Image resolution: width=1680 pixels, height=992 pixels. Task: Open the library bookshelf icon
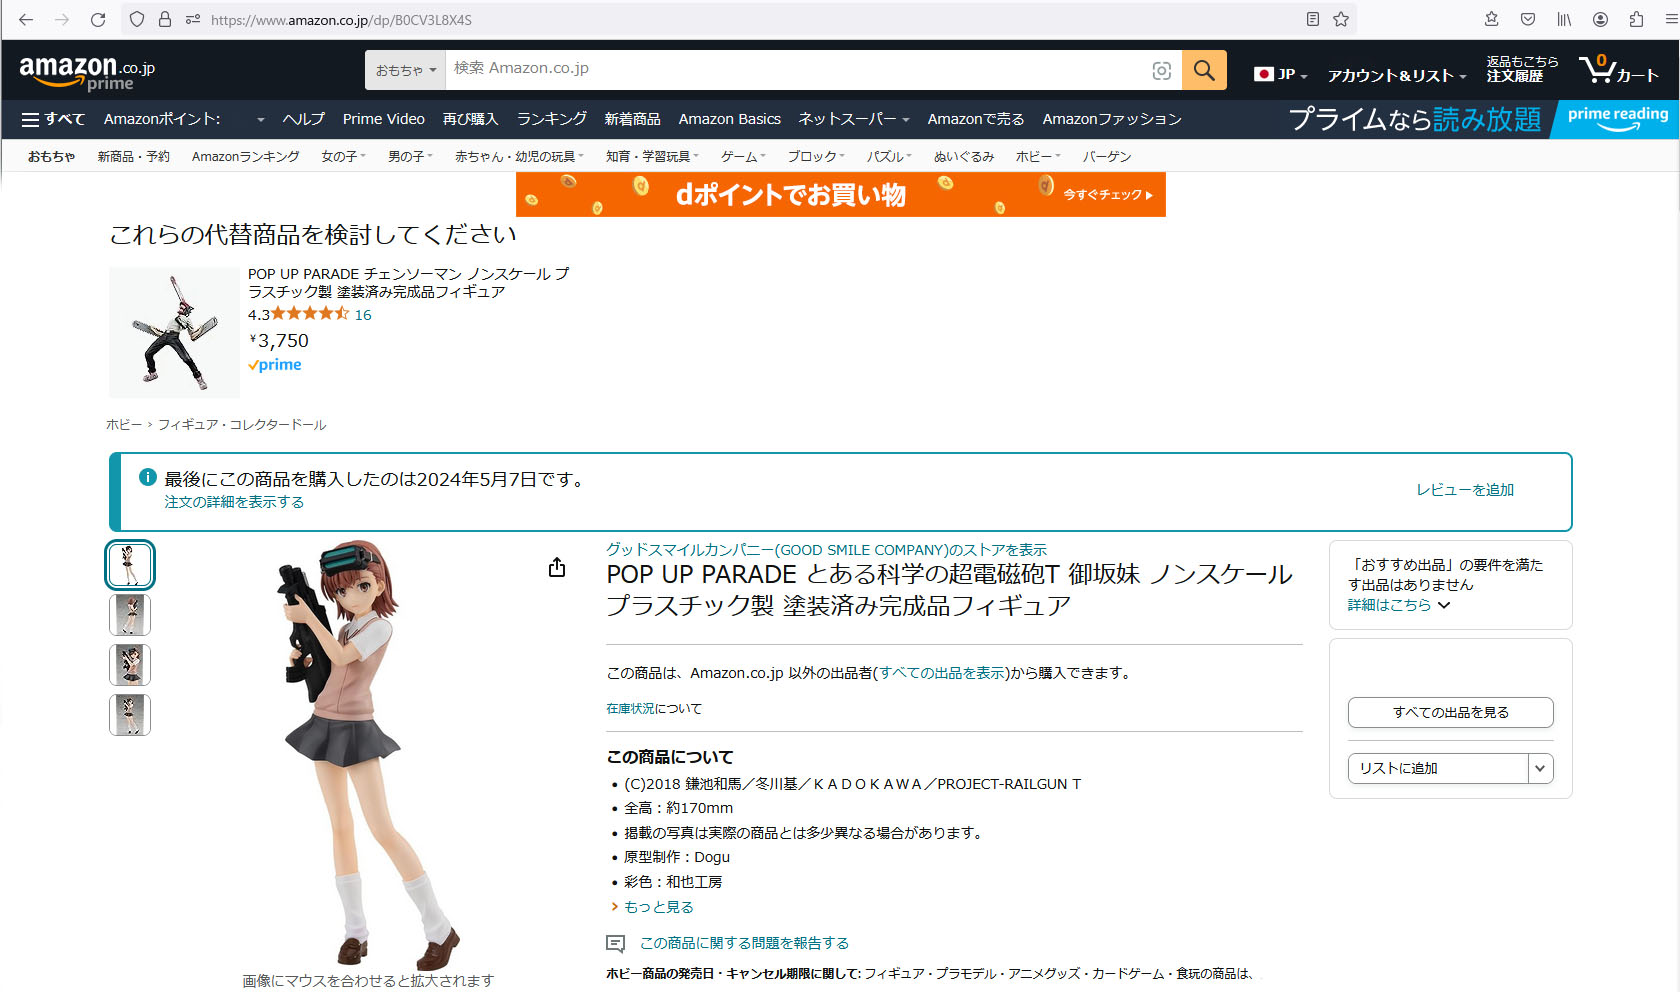[1564, 19]
